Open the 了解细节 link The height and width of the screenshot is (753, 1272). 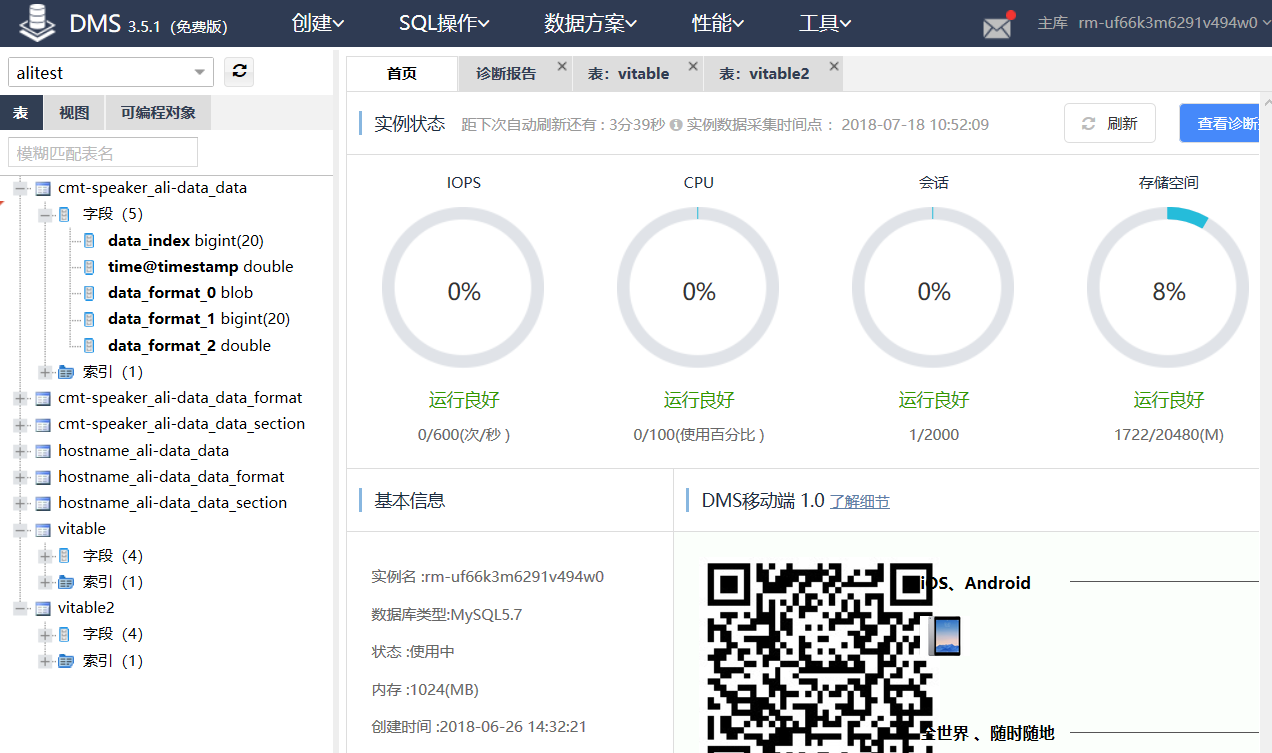tap(860, 502)
